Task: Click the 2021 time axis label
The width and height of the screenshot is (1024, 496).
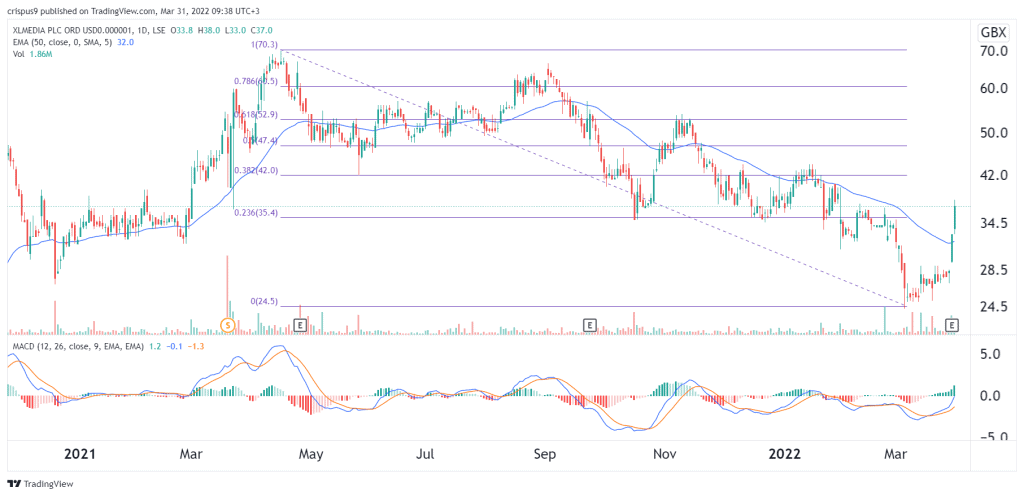Action: coord(81,454)
